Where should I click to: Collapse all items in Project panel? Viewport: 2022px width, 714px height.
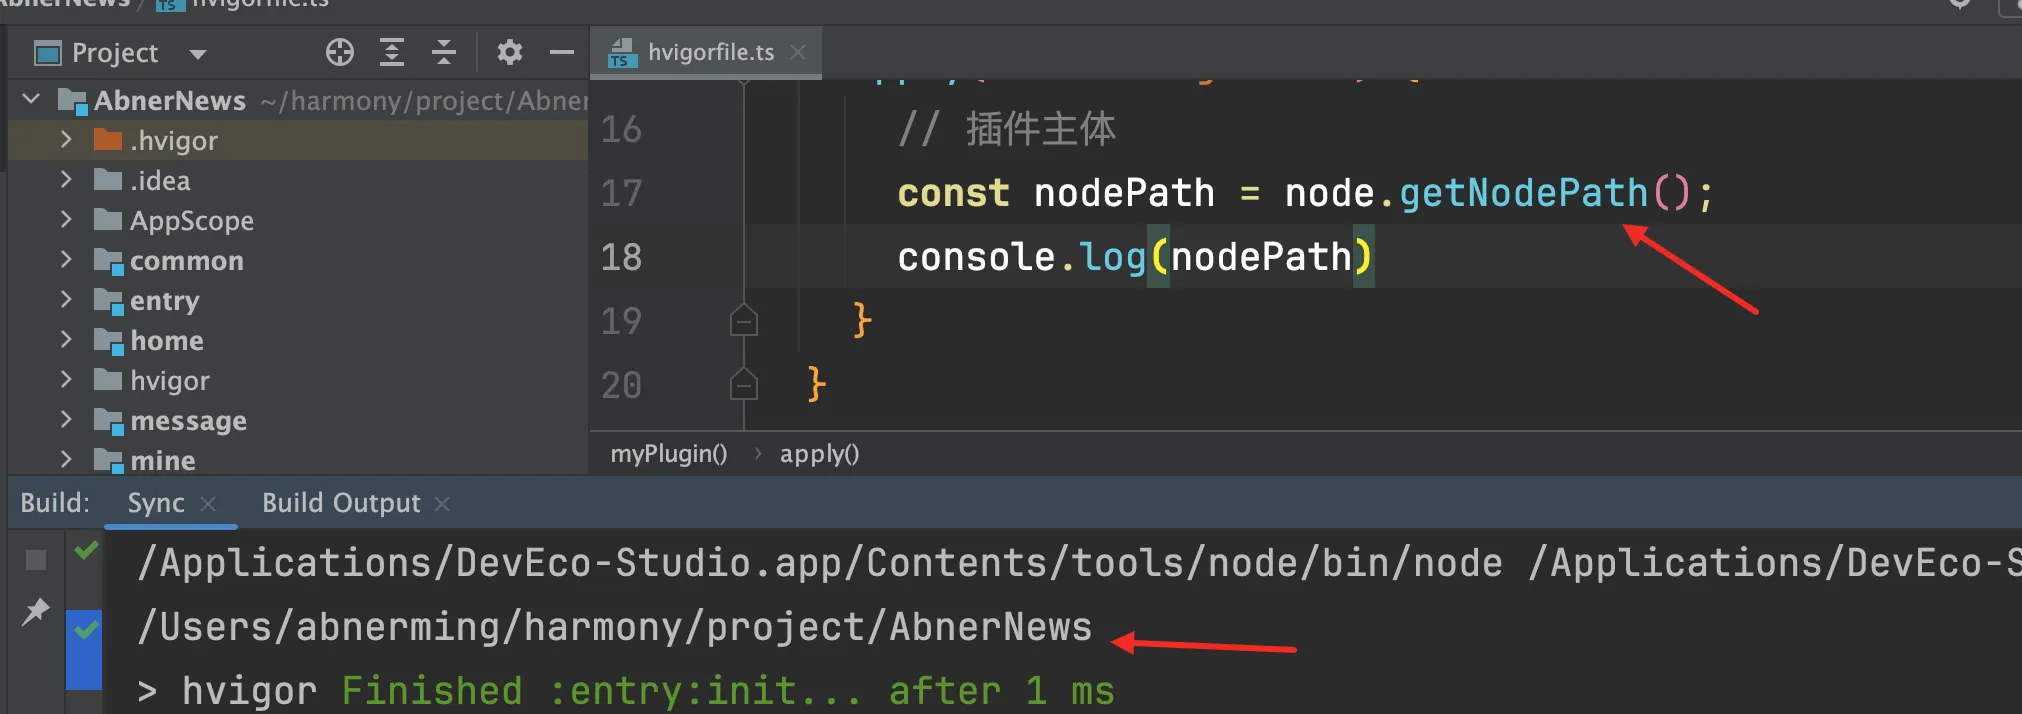(x=444, y=52)
